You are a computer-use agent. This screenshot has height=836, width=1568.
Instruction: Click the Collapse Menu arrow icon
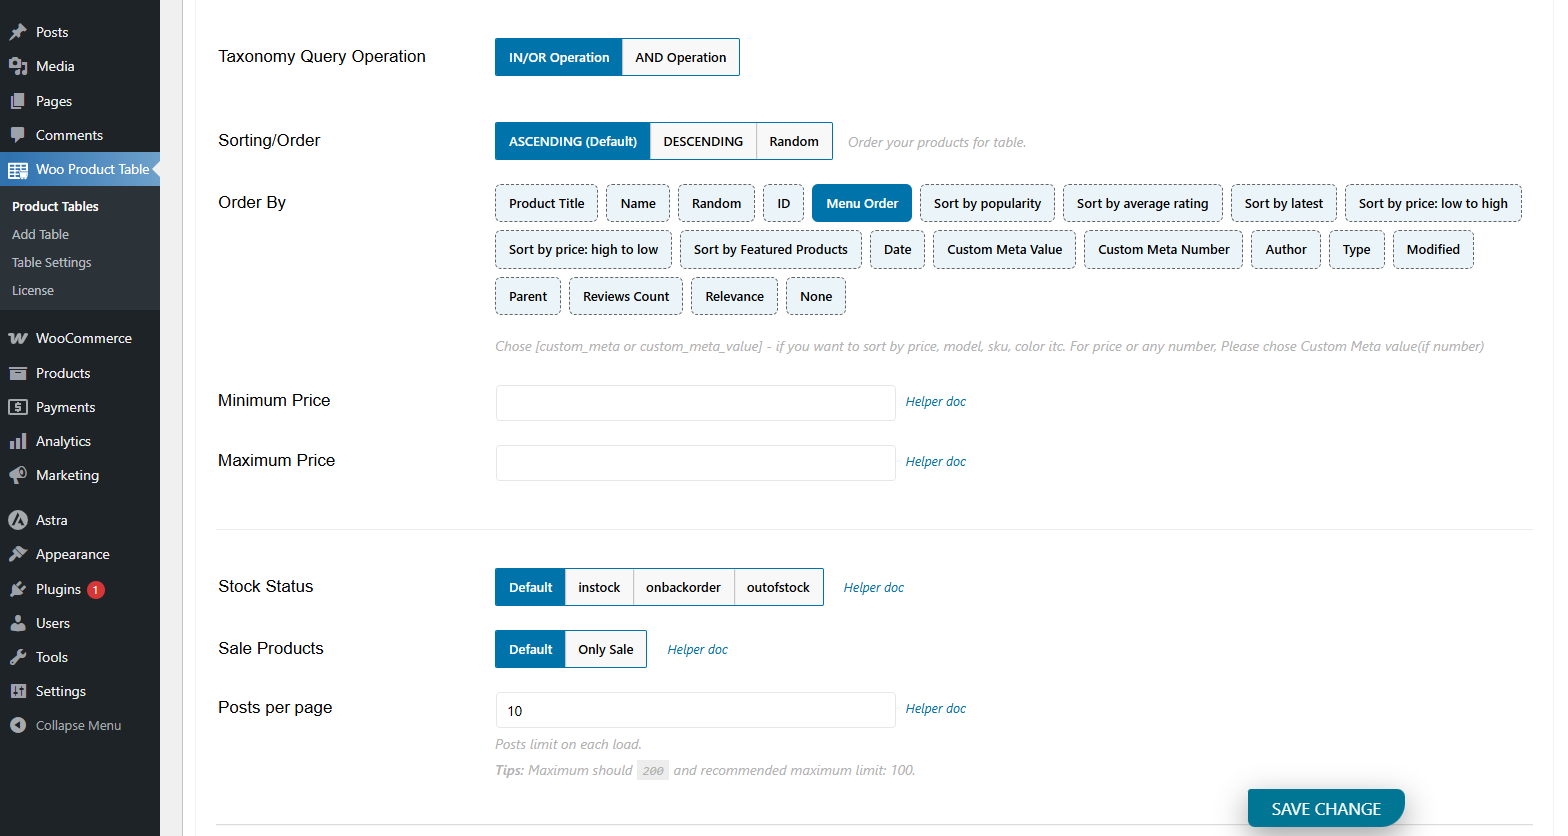point(18,725)
